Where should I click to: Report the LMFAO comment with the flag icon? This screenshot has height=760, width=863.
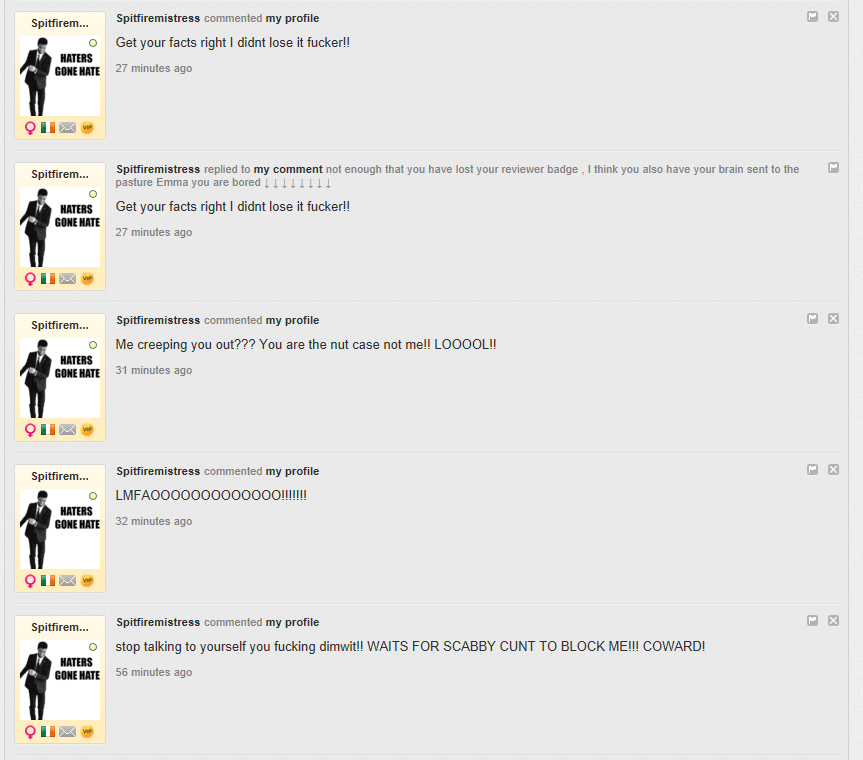click(812, 469)
